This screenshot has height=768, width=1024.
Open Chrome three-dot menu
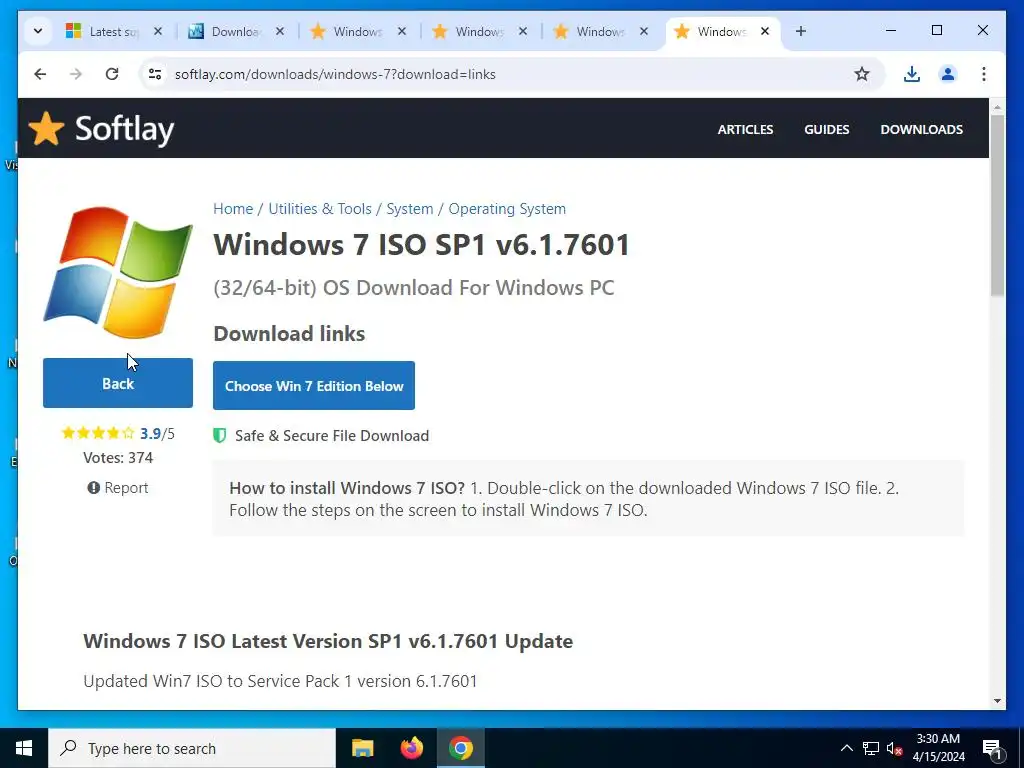pos(984,74)
